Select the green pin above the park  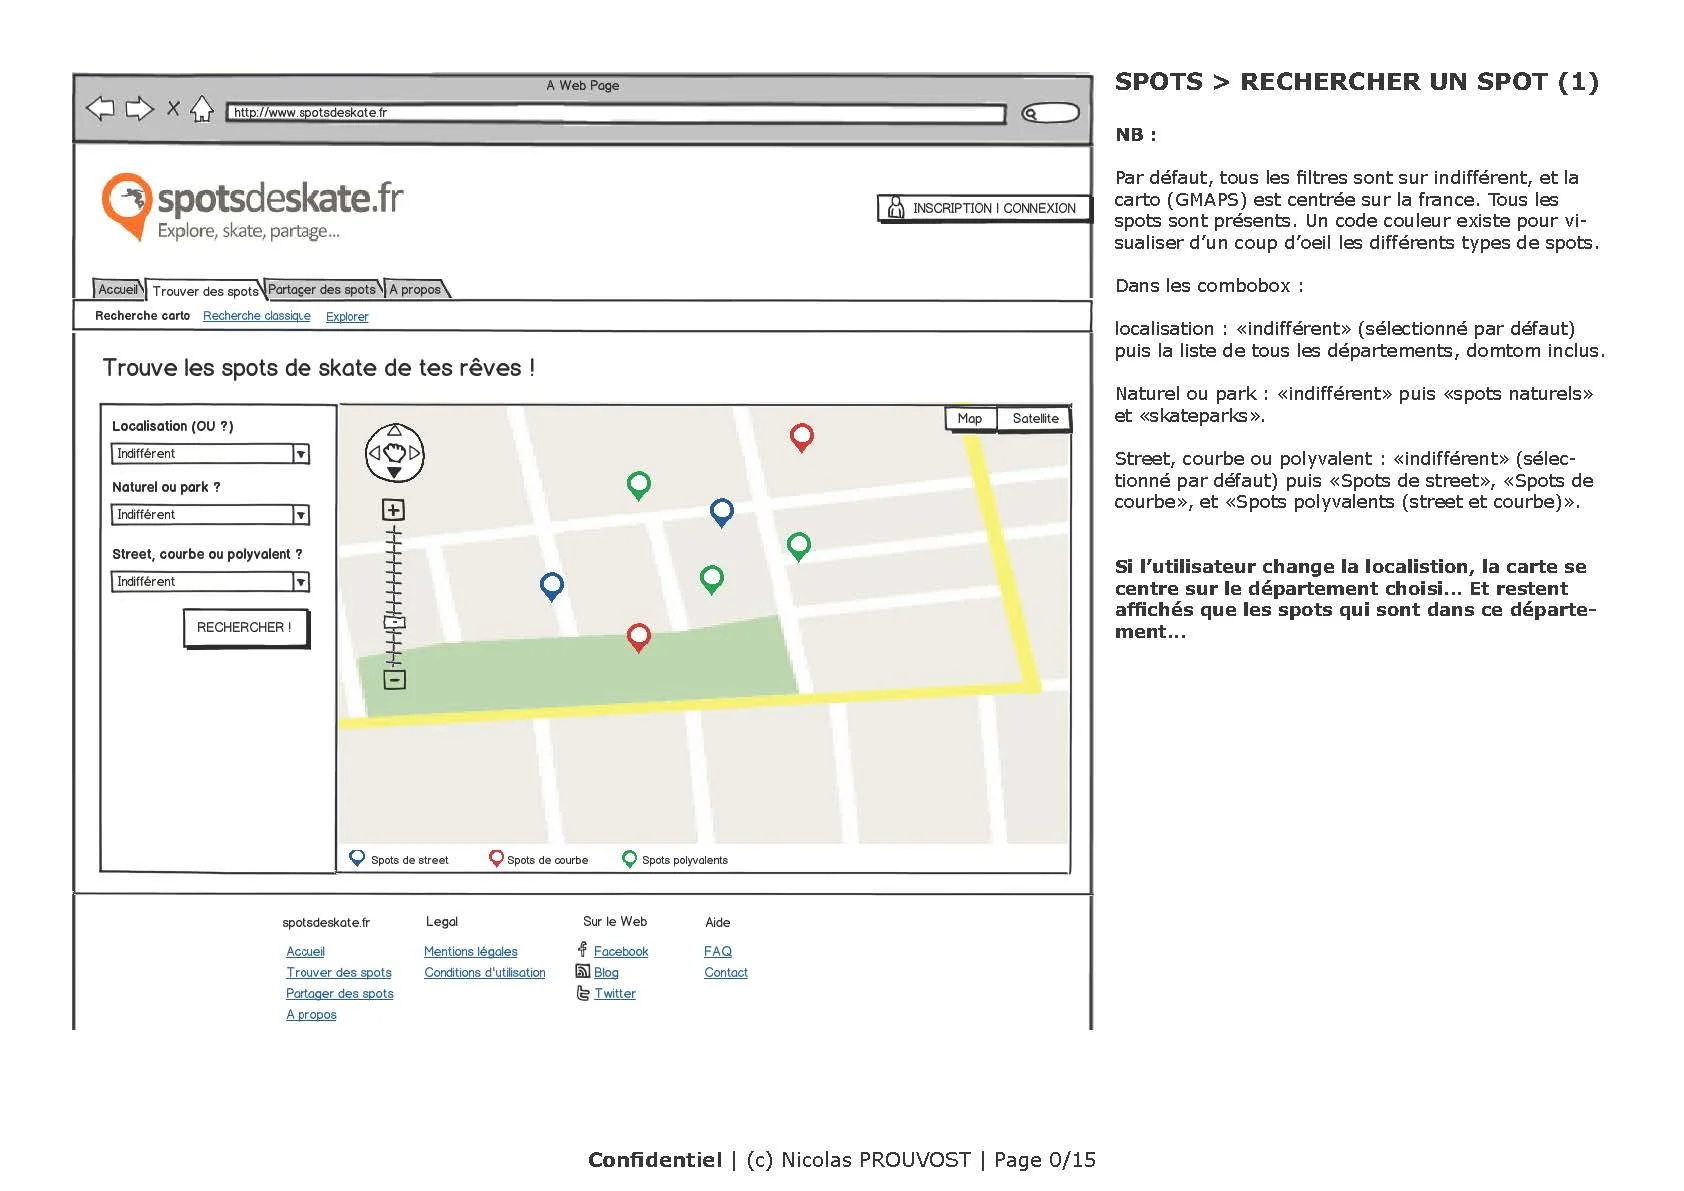pyautogui.click(x=712, y=579)
